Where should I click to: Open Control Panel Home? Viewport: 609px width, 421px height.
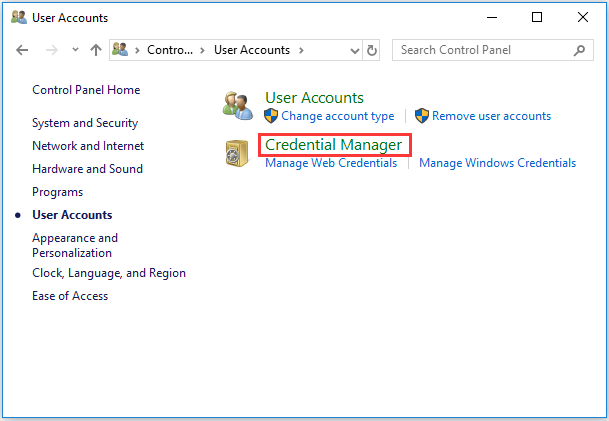(86, 90)
